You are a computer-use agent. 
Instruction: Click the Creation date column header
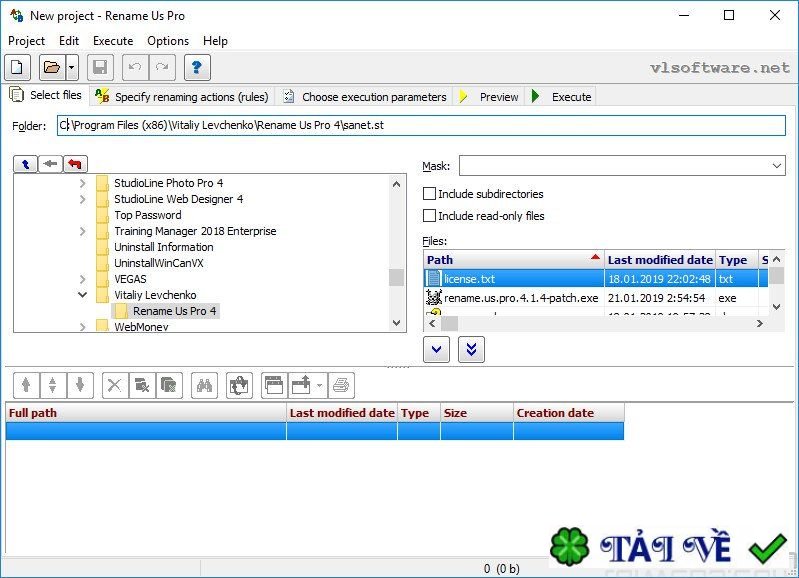[569, 413]
